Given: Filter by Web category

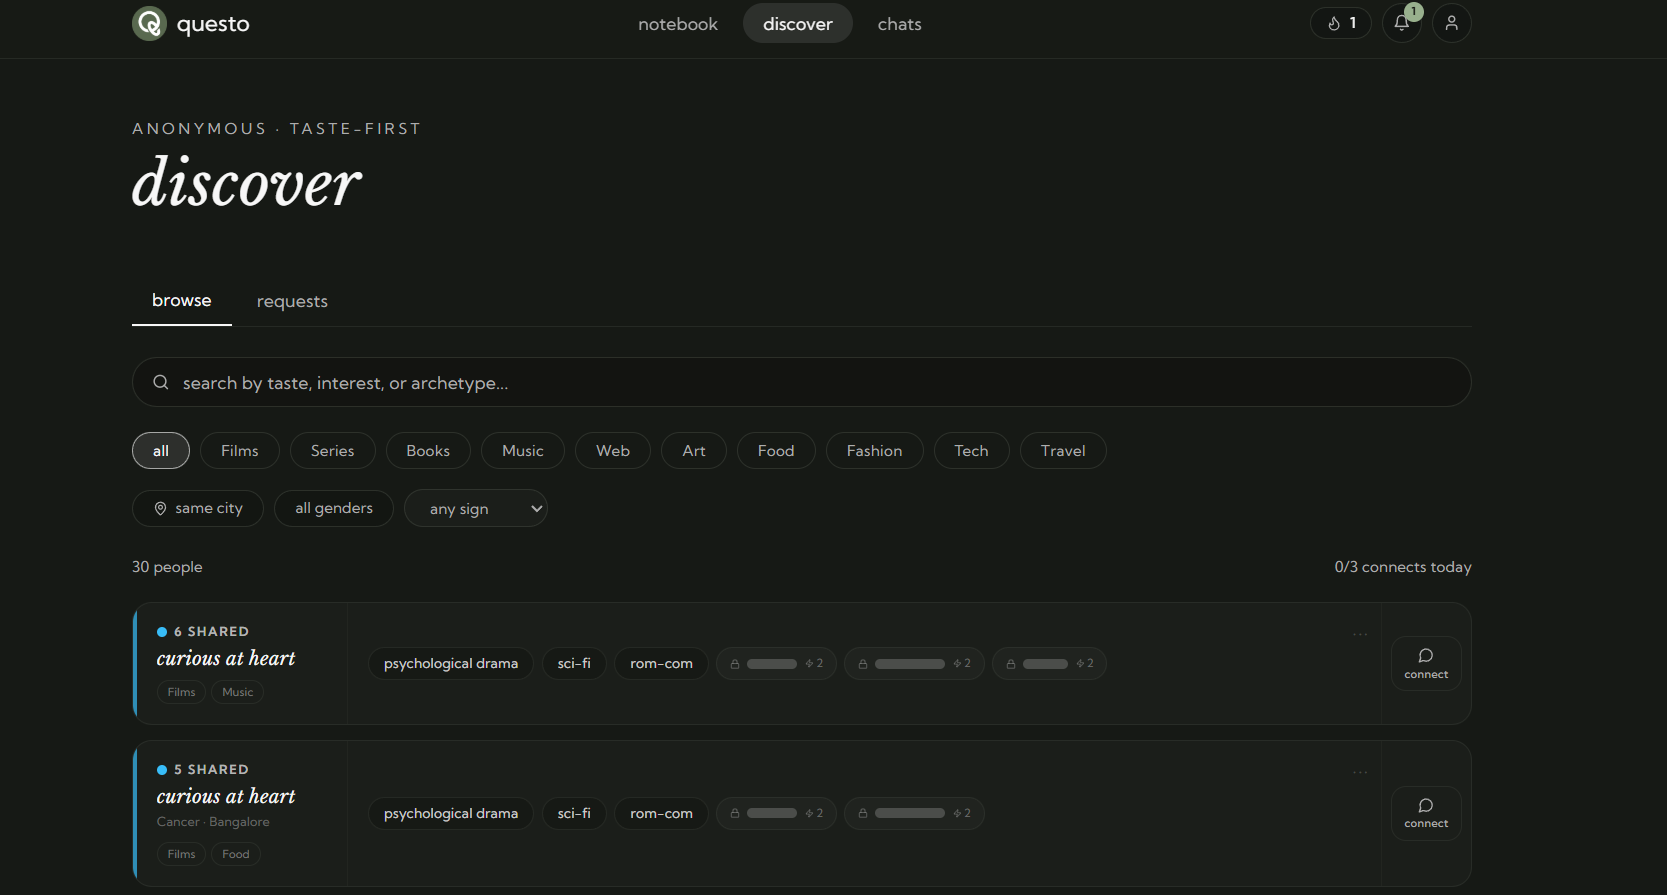Looking at the screenshot, I should [613, 451].
